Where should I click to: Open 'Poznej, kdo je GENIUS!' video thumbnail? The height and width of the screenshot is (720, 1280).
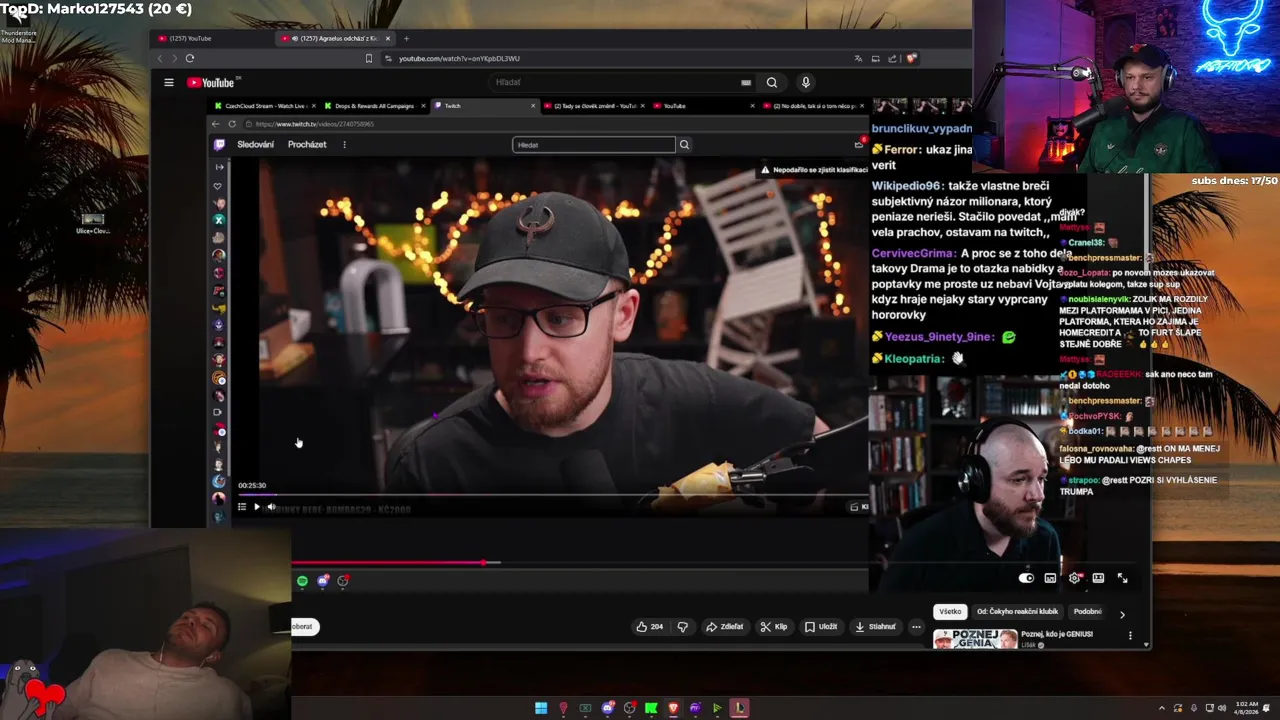(975, 638)
